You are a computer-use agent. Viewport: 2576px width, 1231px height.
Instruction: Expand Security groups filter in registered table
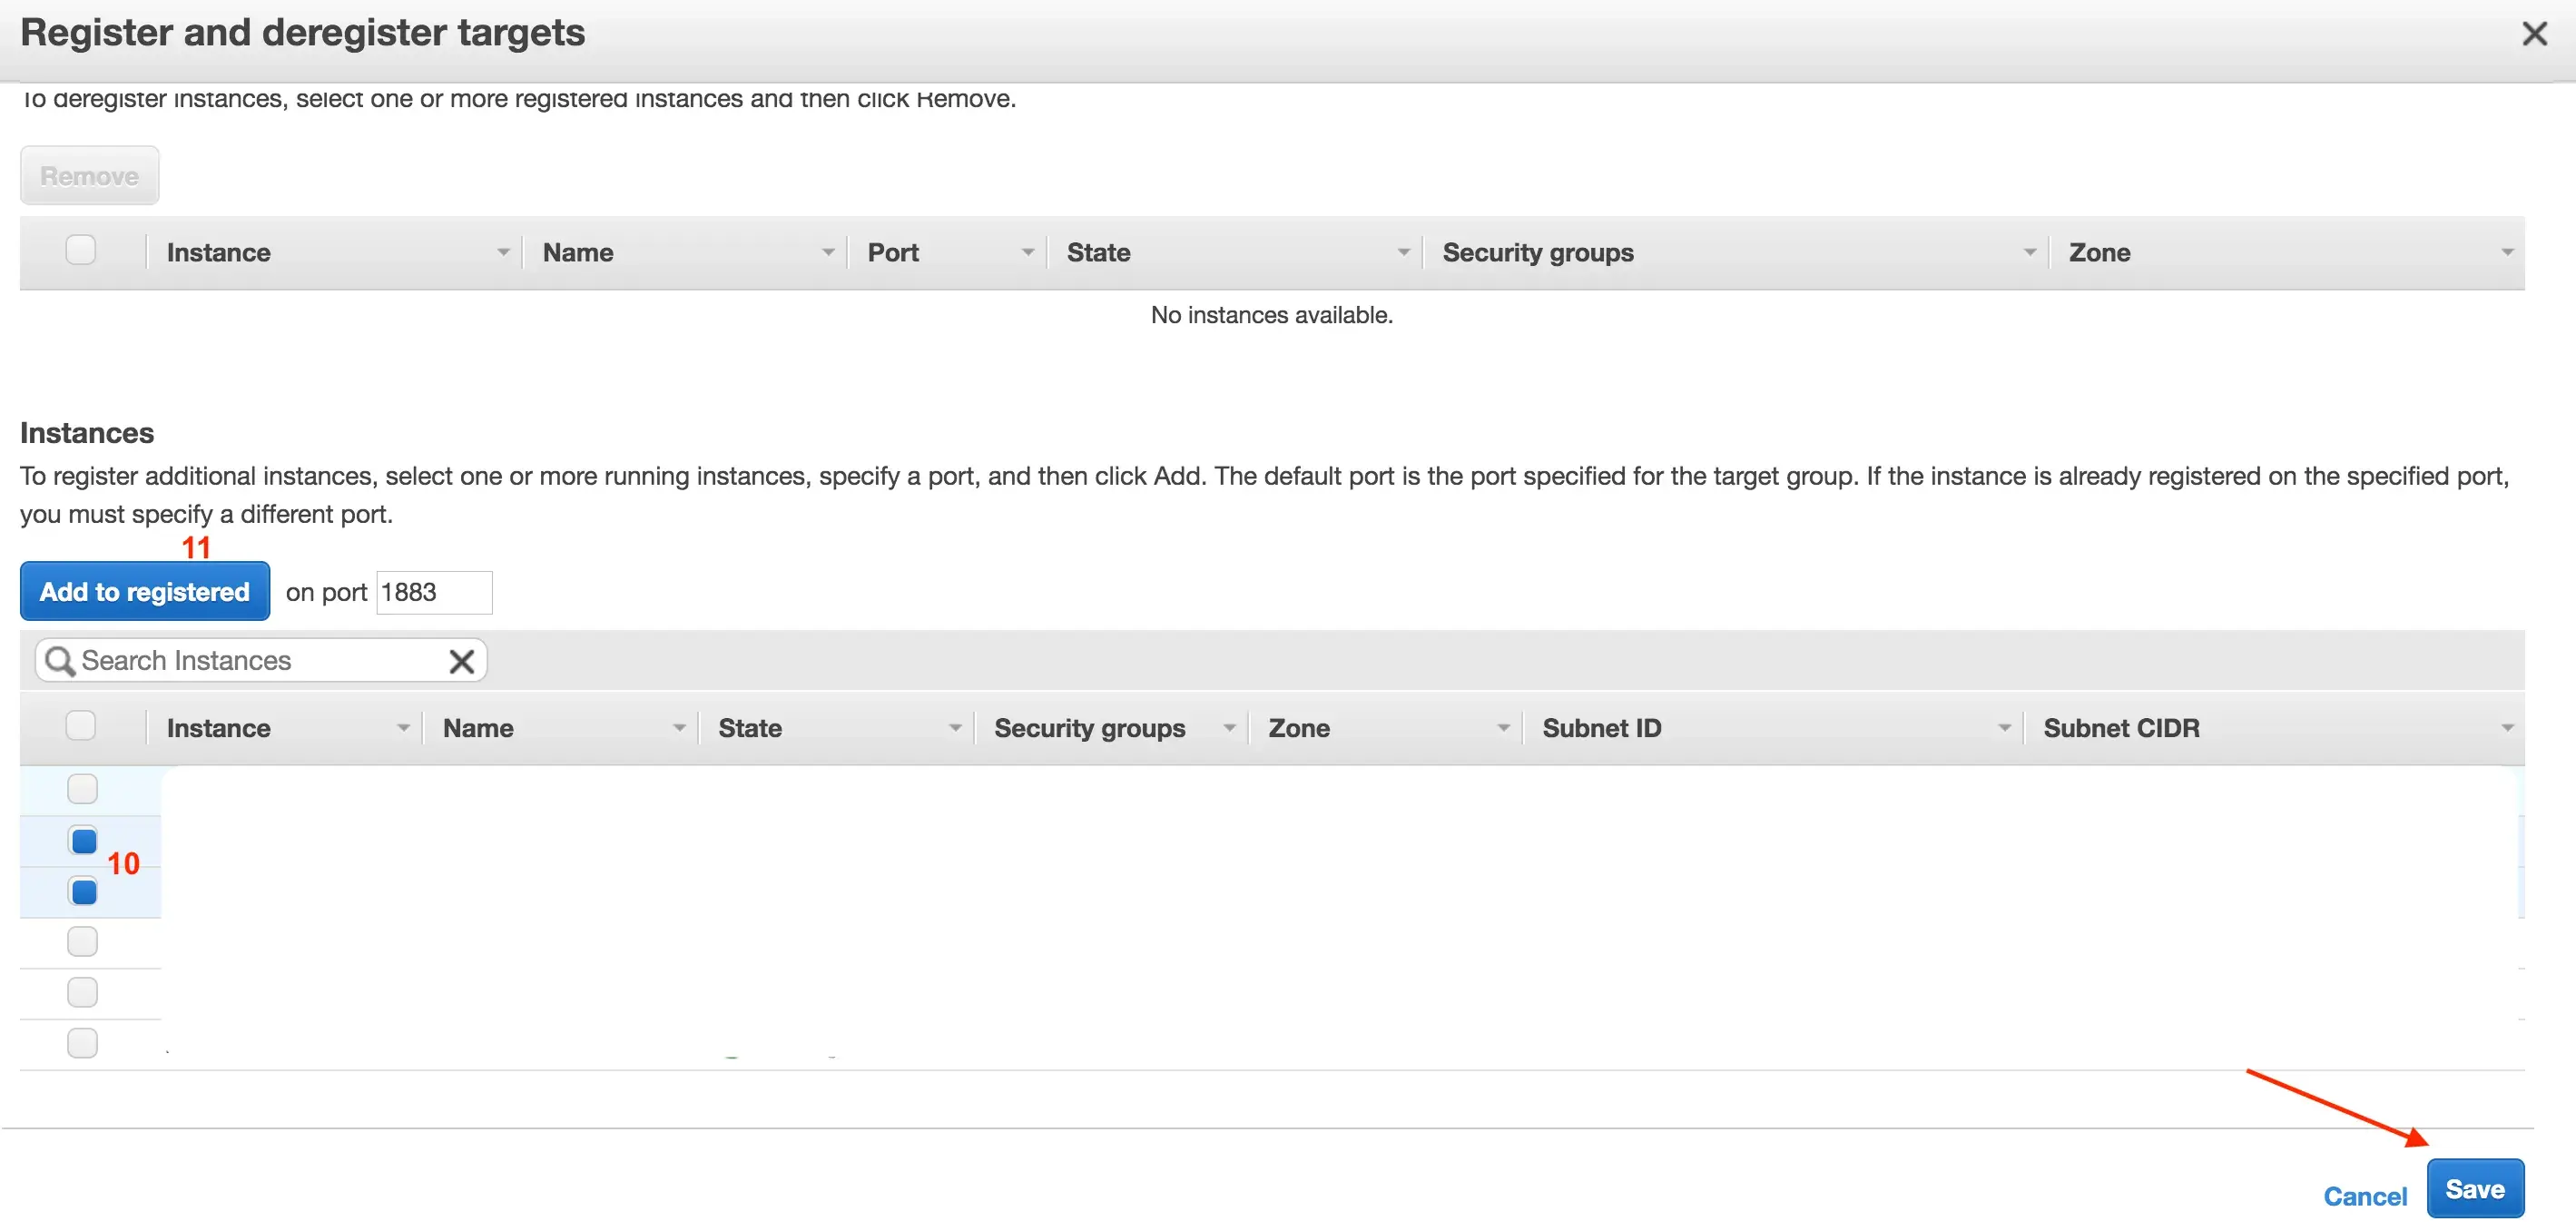click(x=2029, y=253)
